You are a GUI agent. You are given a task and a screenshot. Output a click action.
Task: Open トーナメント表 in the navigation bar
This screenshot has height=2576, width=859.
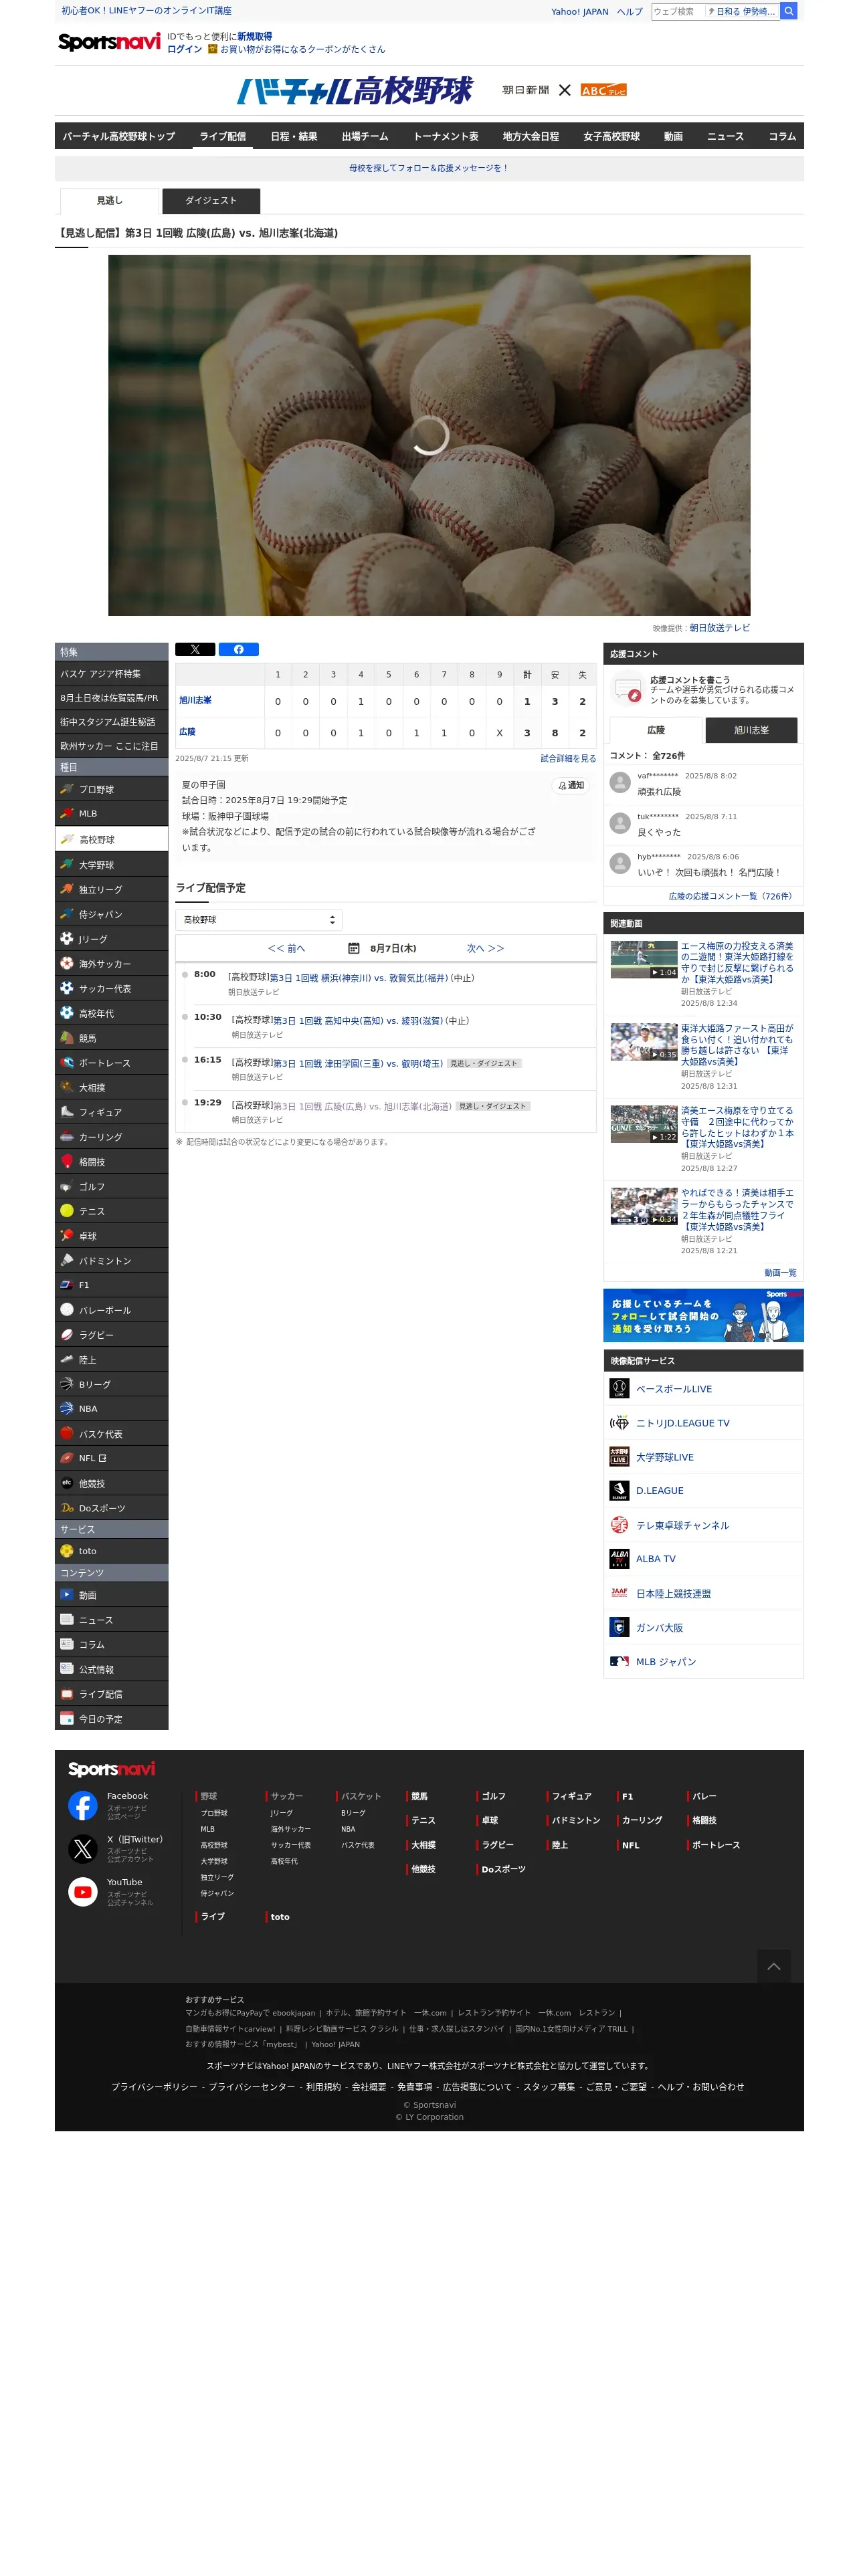tap(446, 136)
